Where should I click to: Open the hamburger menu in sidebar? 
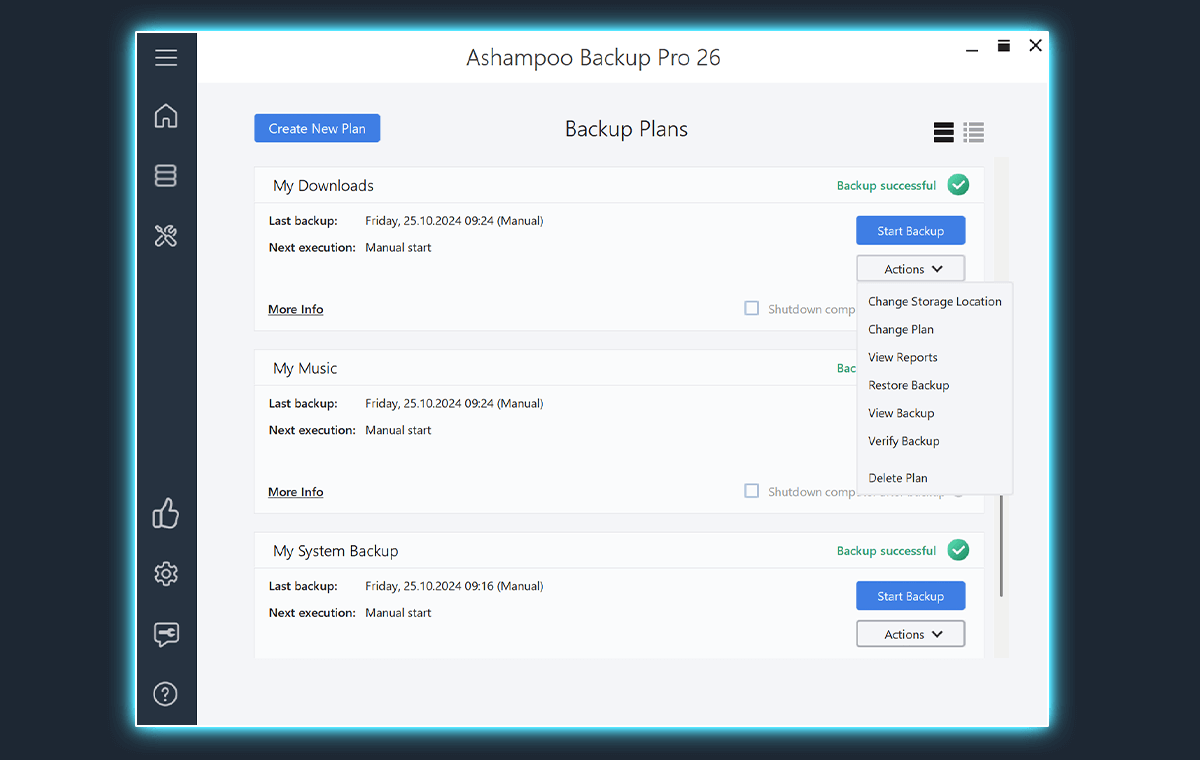(x=166, y=58)
